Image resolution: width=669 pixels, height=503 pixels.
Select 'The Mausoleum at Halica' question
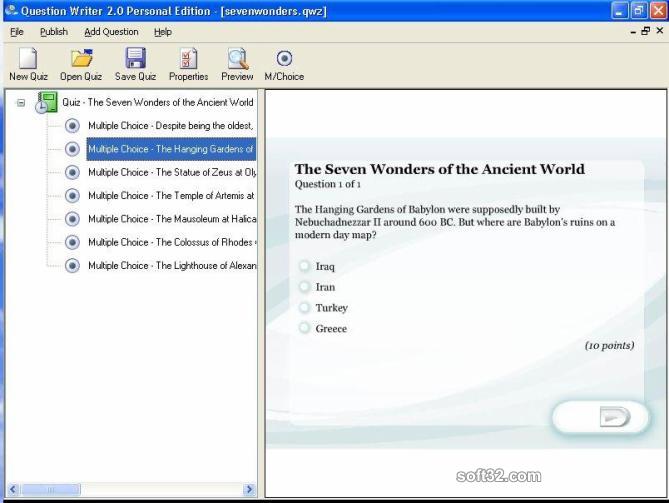coord(172,219)
